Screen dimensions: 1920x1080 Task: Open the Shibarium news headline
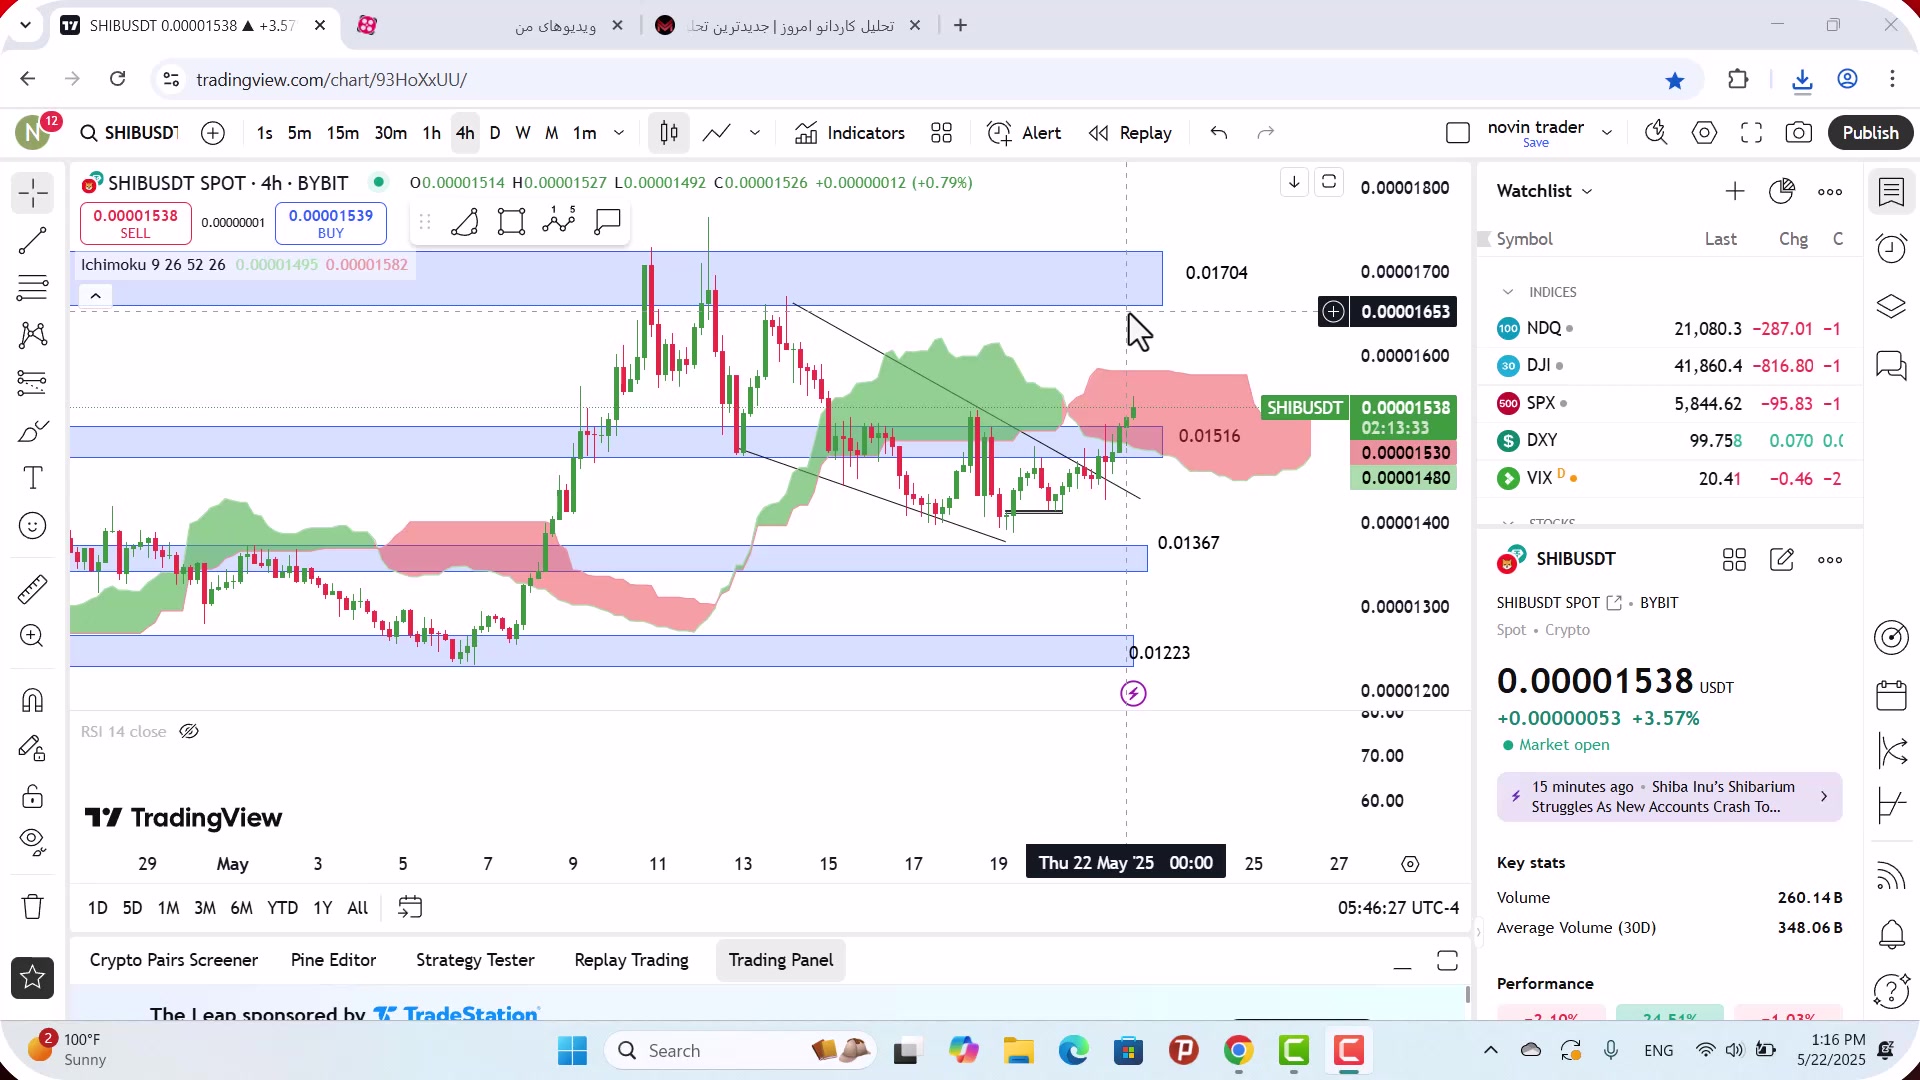pos(1669,797)
